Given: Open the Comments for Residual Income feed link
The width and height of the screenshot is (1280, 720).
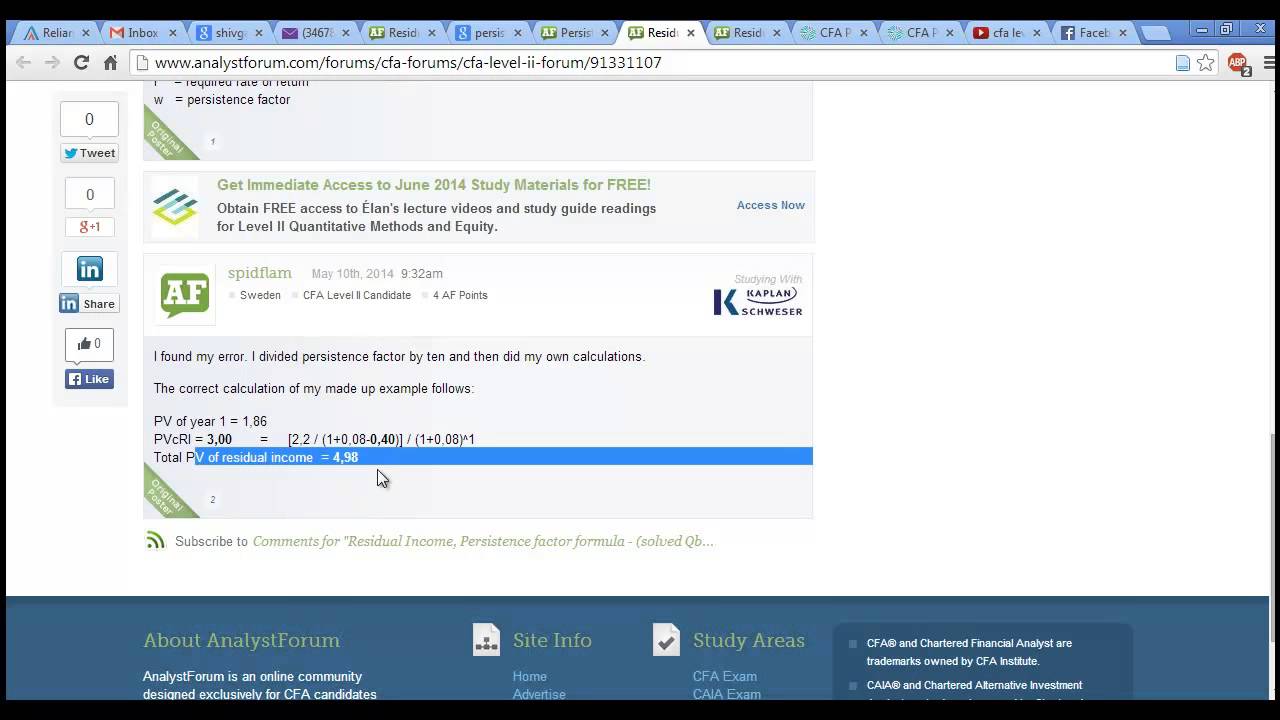Looking at the screenshot, I should [483, 541].
